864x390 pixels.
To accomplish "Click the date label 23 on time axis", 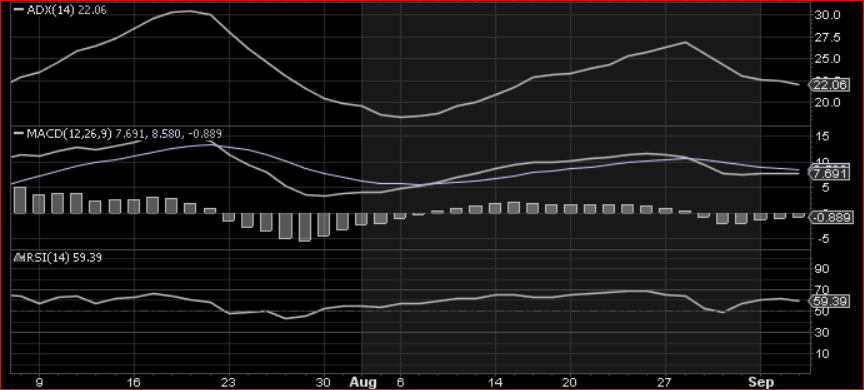I will (229, 382).
